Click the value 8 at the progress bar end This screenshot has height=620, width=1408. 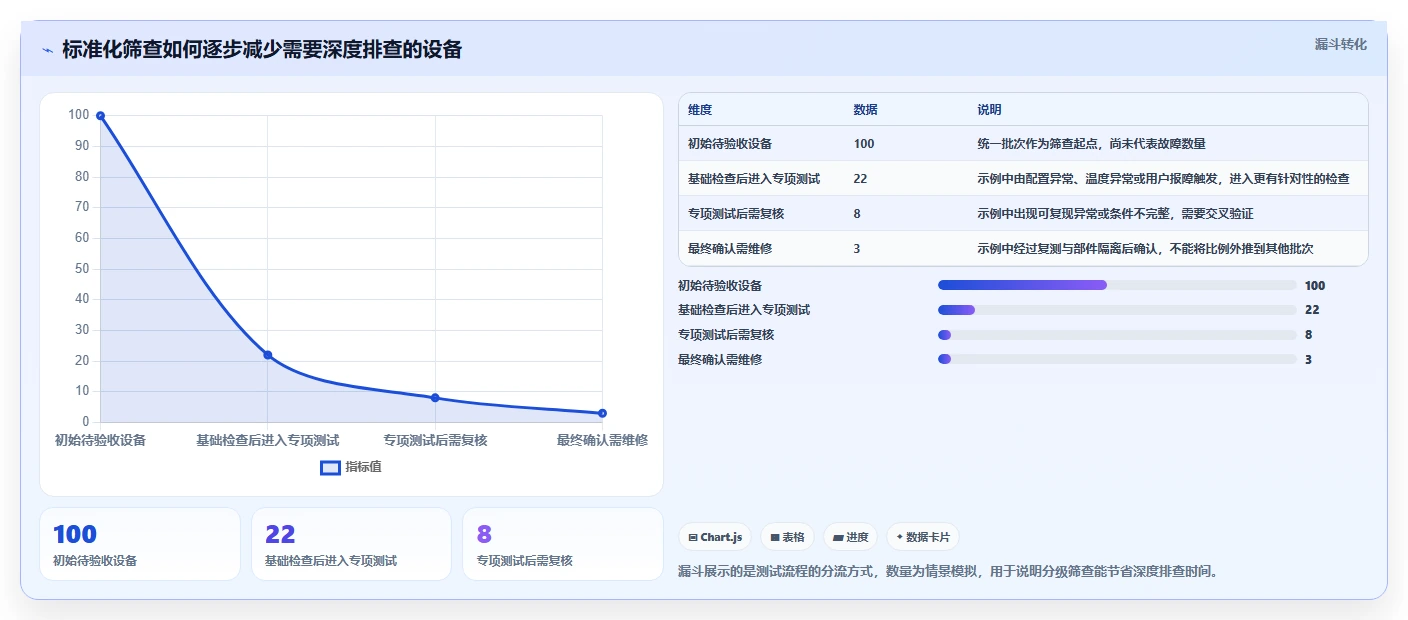click(1308, 335)
